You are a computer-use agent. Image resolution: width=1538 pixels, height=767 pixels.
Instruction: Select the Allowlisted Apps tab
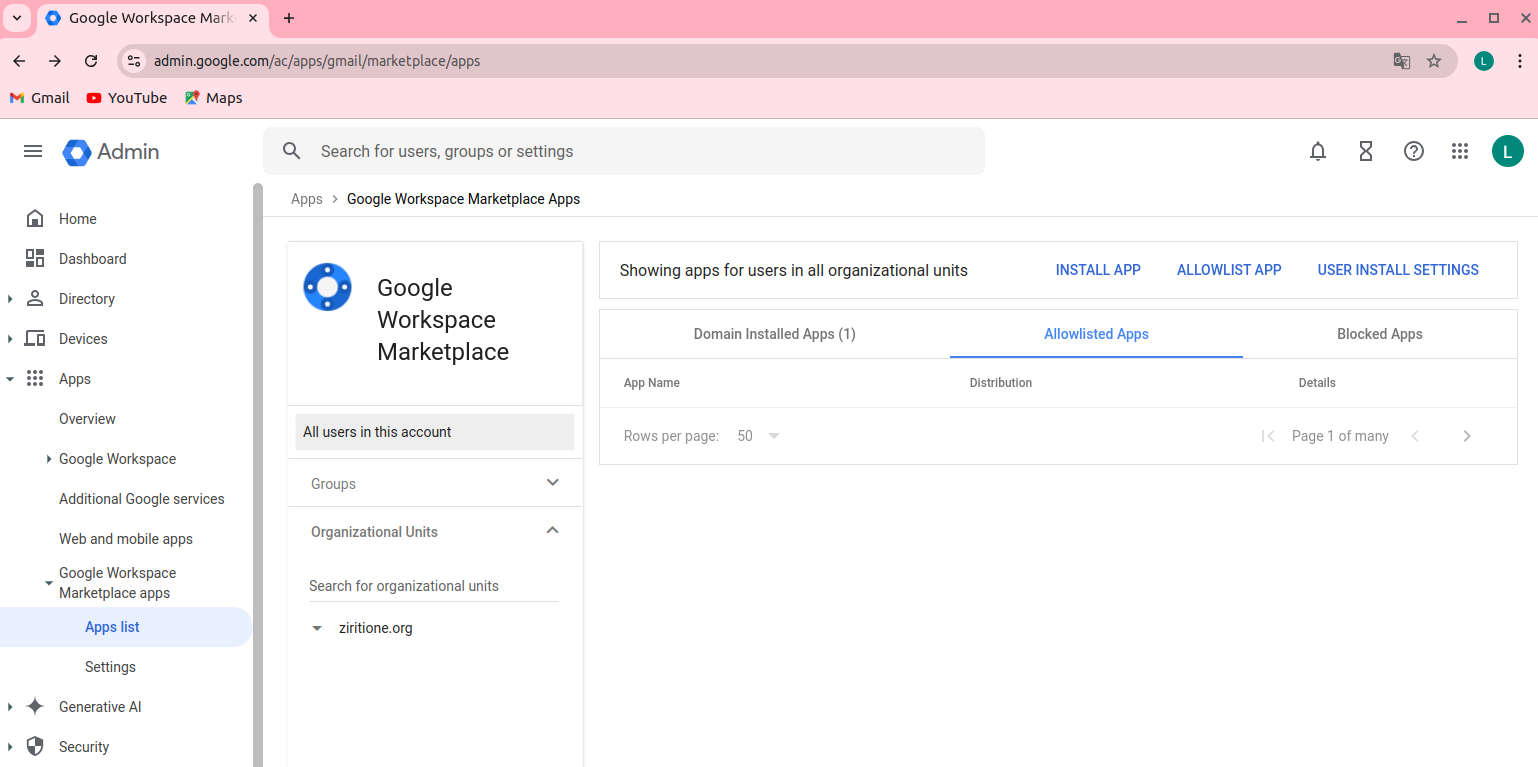(1096, 334)
